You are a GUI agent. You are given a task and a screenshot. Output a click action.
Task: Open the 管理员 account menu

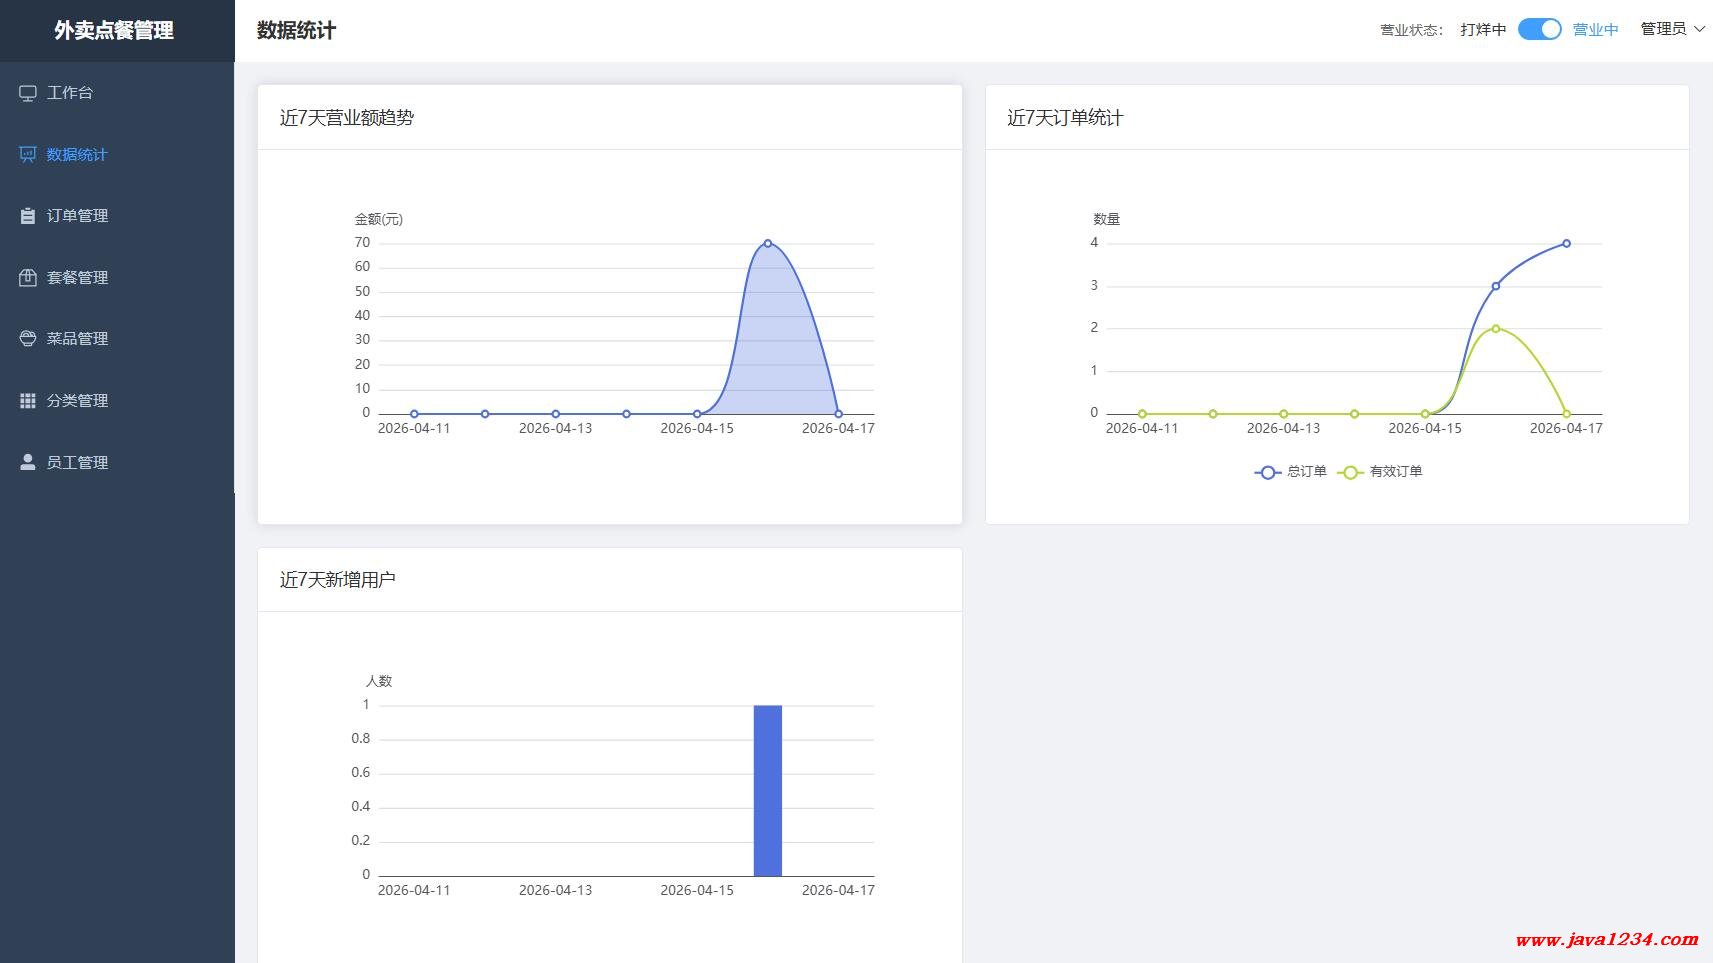click(1663, 29)
